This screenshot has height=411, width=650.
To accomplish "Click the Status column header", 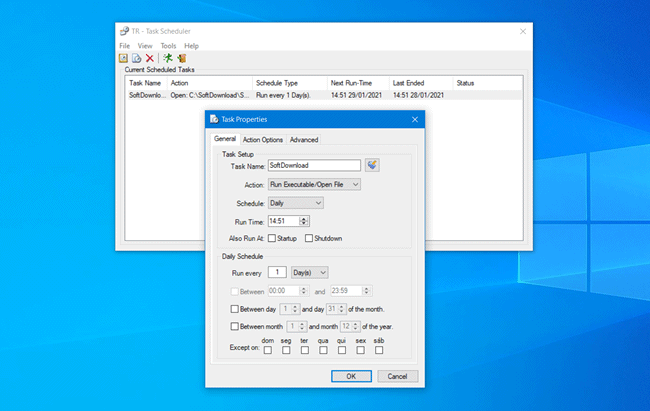I will click(x=488, y=83).
